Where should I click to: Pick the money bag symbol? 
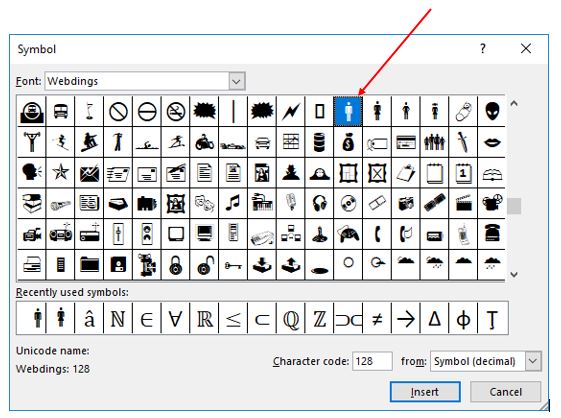pyautogui.click(x=348, y=142)
